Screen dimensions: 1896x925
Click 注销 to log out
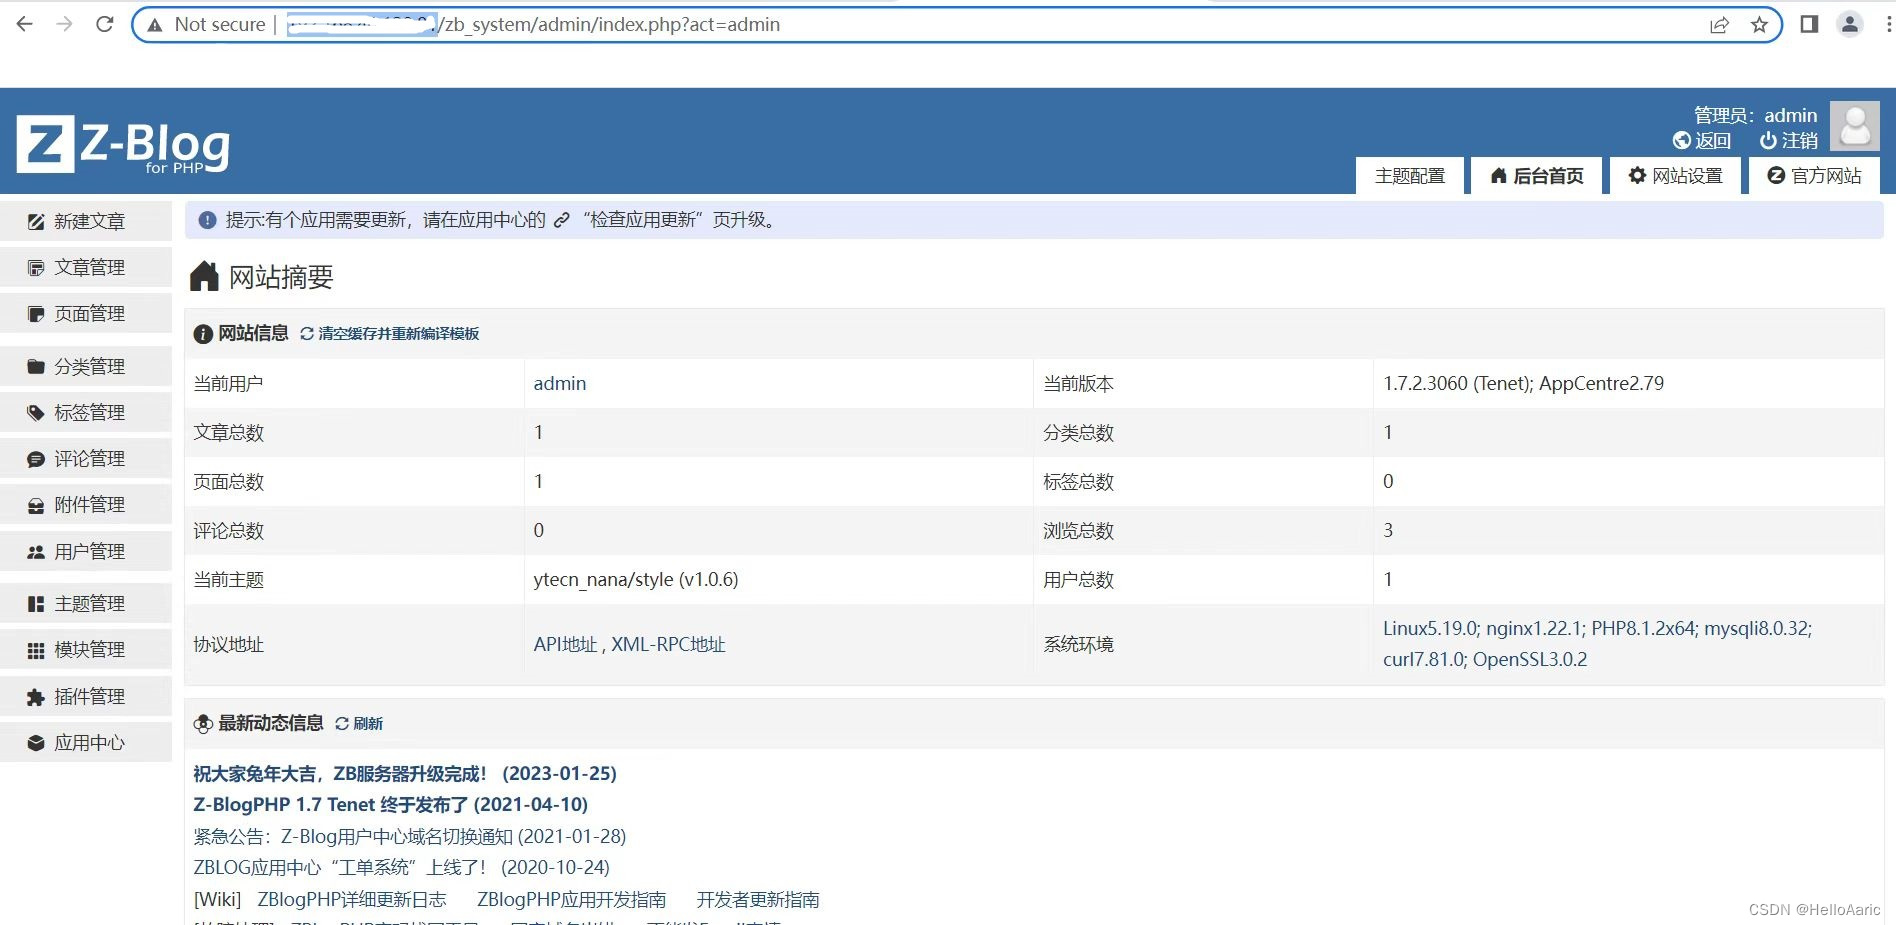coord(1797,141)
